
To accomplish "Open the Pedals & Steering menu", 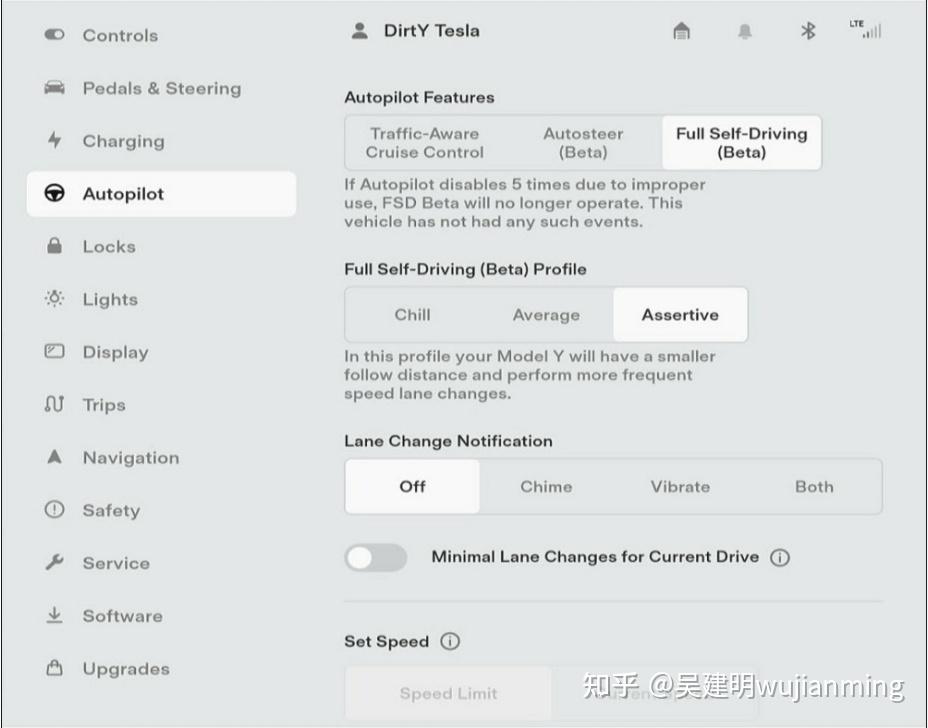I will pyautogui.click(x=161, y=88).
